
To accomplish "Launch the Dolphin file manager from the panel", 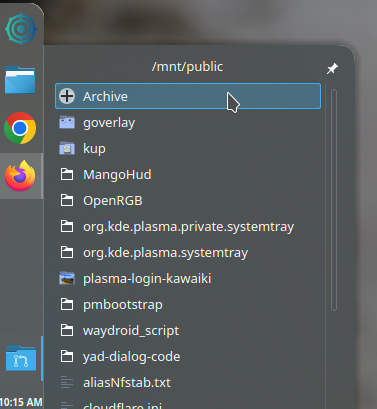I will (x=20, y=80).
